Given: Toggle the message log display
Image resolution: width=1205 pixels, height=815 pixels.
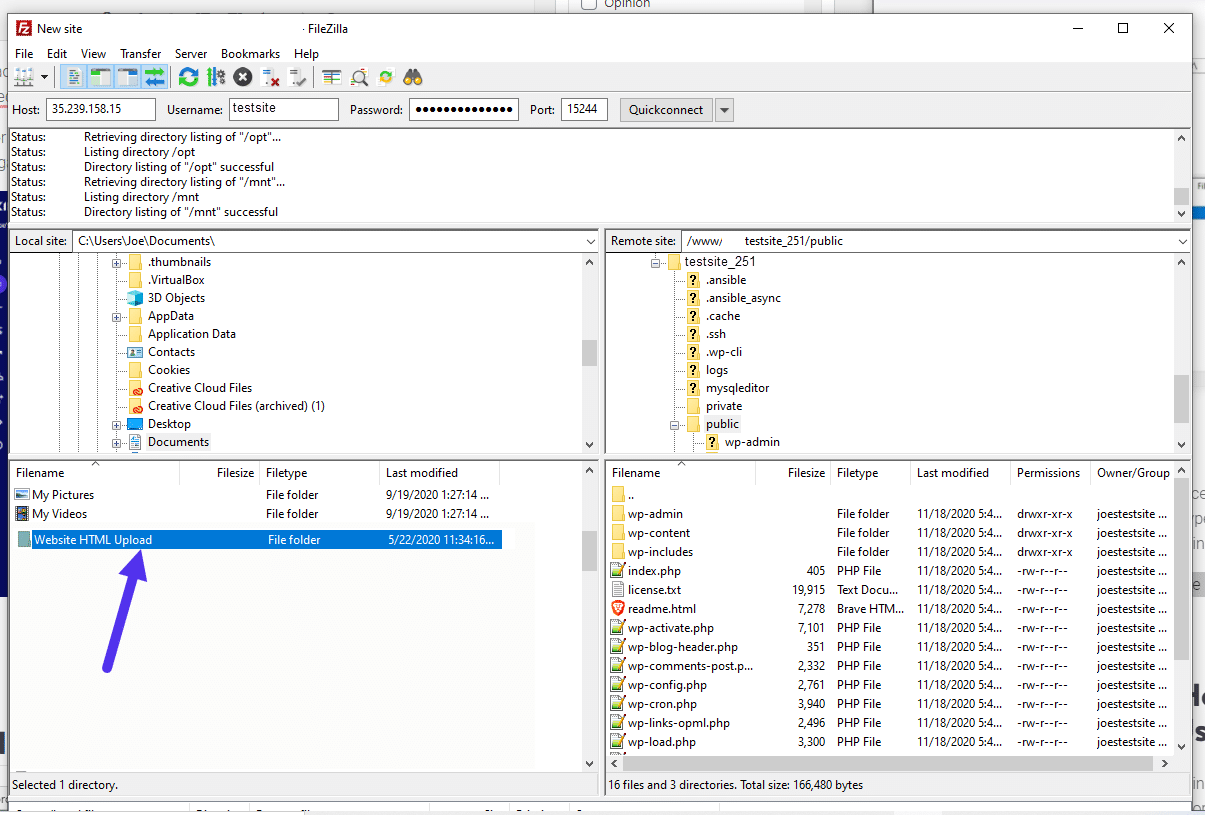Looking at the screenshot, I should tap(74, 77).
